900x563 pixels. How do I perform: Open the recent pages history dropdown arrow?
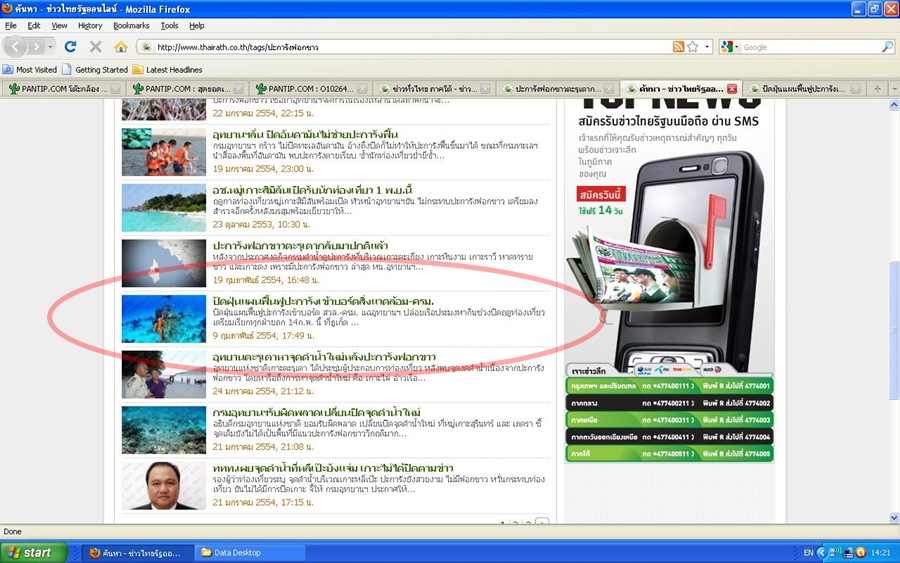pos(51,46)
